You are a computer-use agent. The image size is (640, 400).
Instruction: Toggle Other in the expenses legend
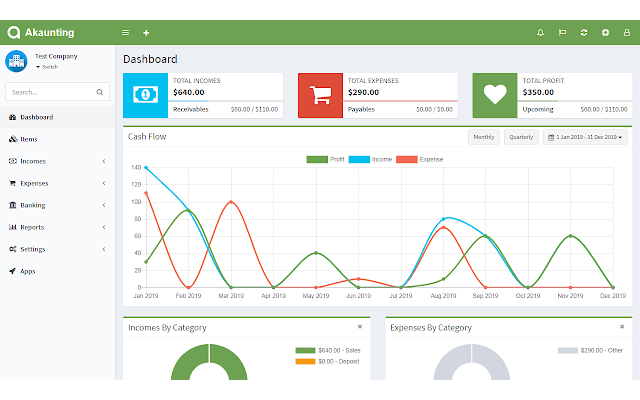pyautogui.click(x=590, y=350)
